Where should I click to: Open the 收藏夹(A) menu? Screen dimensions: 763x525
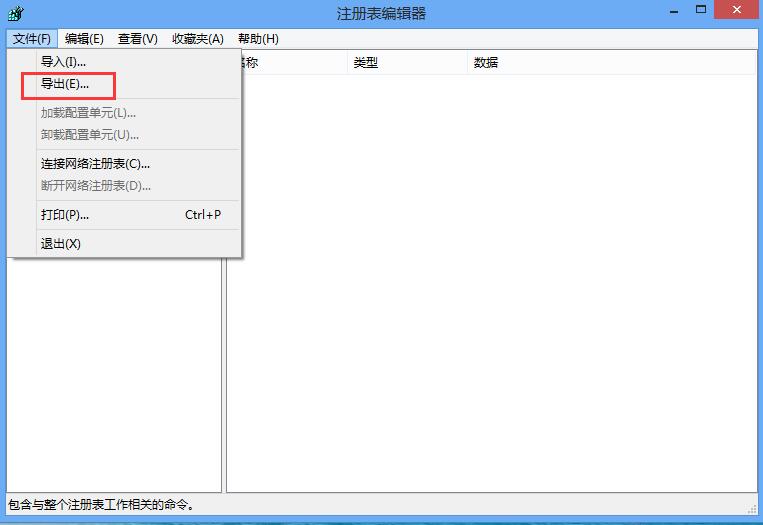(x=198, y=39)
